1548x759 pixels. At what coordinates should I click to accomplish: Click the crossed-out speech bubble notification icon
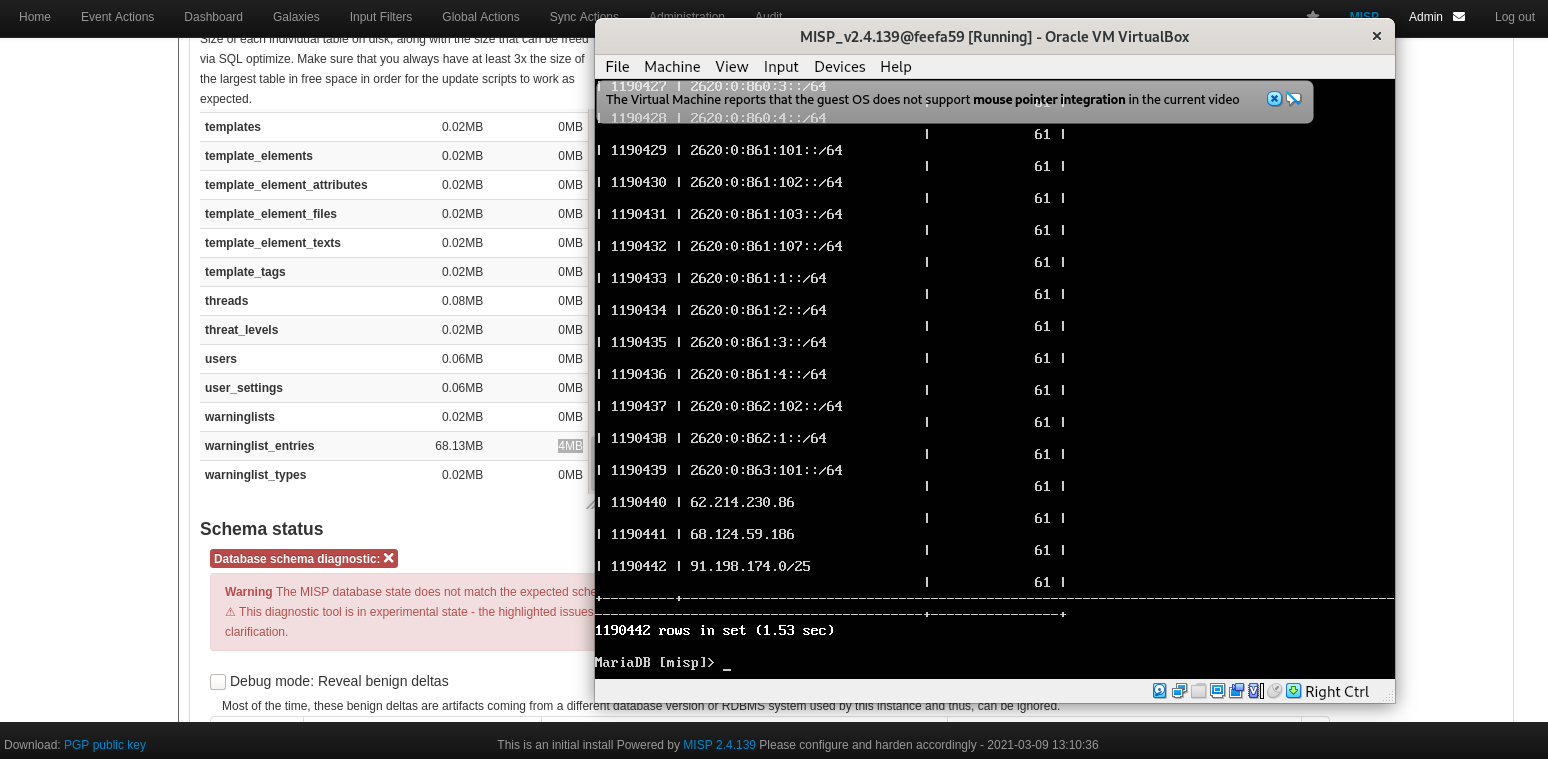[1294, 99]
